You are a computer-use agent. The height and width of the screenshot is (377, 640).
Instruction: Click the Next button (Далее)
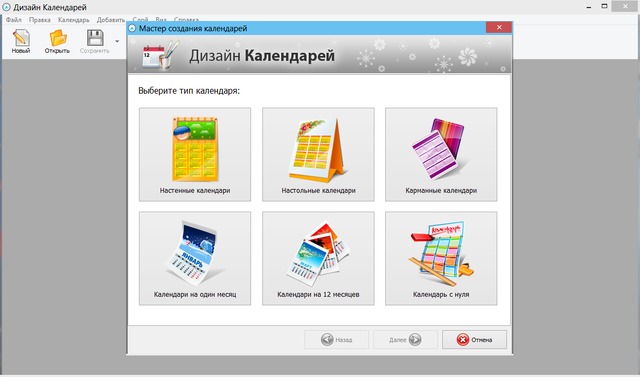405,339
